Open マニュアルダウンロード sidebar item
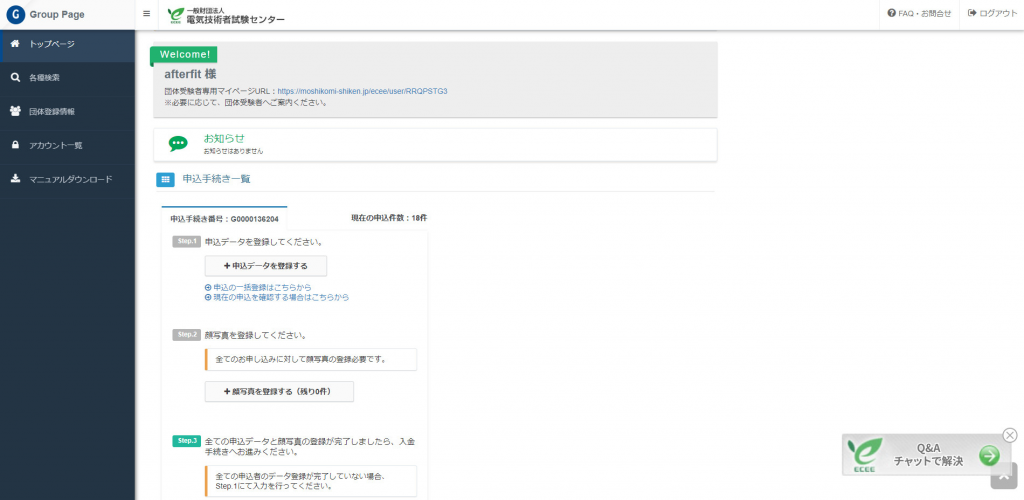The width and height of the screenshot is (1024, 500). 71,180
